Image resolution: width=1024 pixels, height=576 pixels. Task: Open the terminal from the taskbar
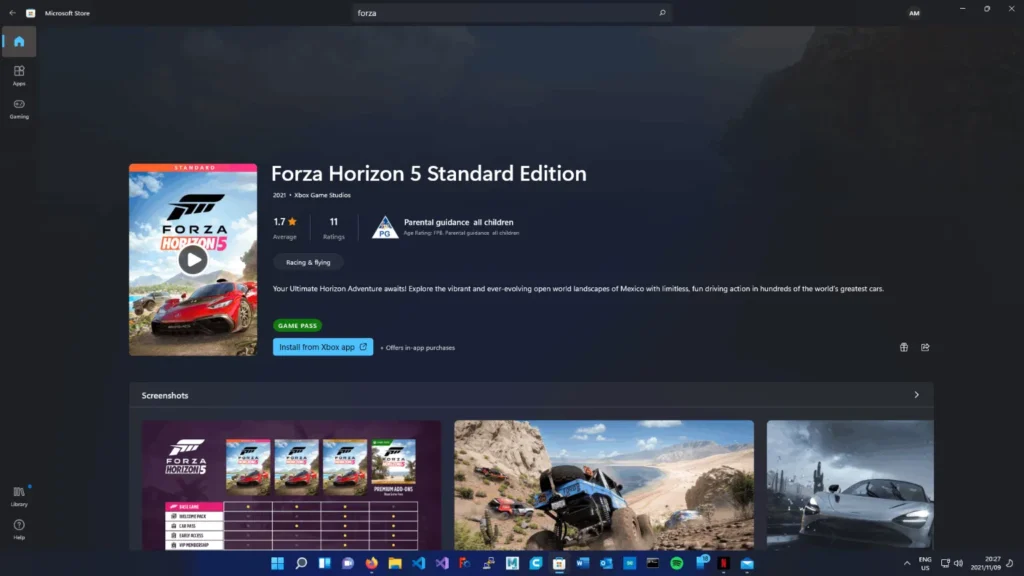(653, 563)
